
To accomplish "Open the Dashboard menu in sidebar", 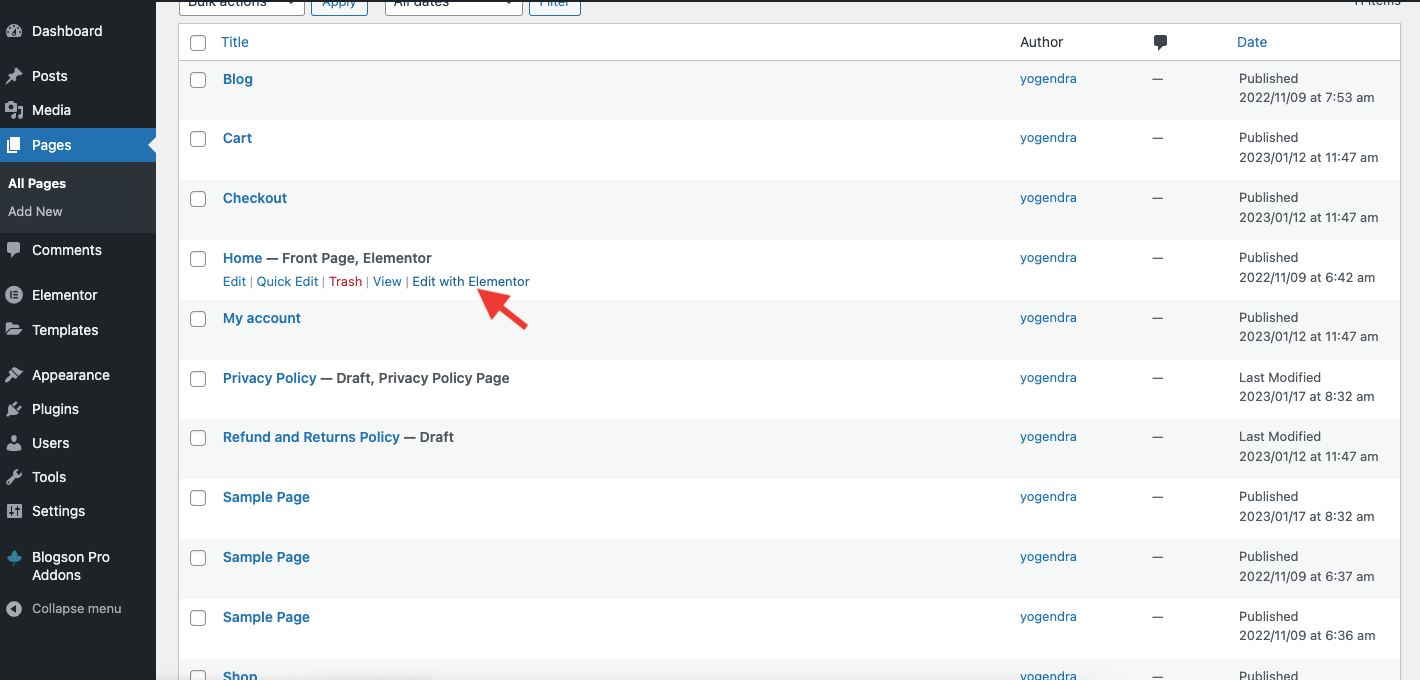I will 66,31.
